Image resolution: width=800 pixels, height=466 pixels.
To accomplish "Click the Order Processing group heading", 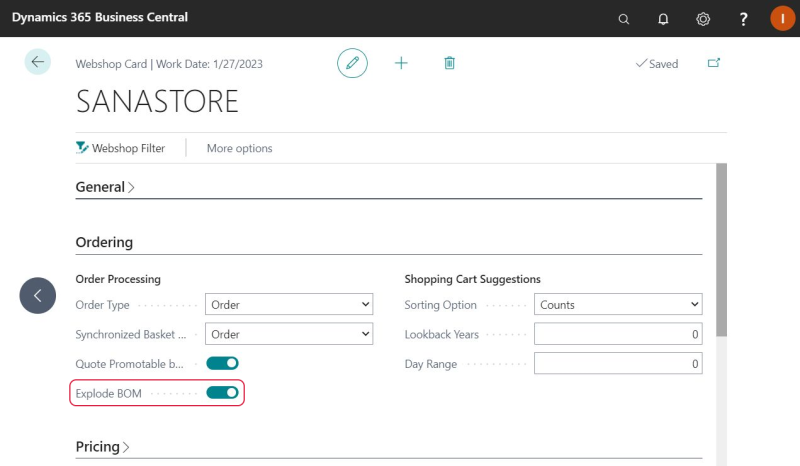I will pyautogui.click(x=118, y=279).
